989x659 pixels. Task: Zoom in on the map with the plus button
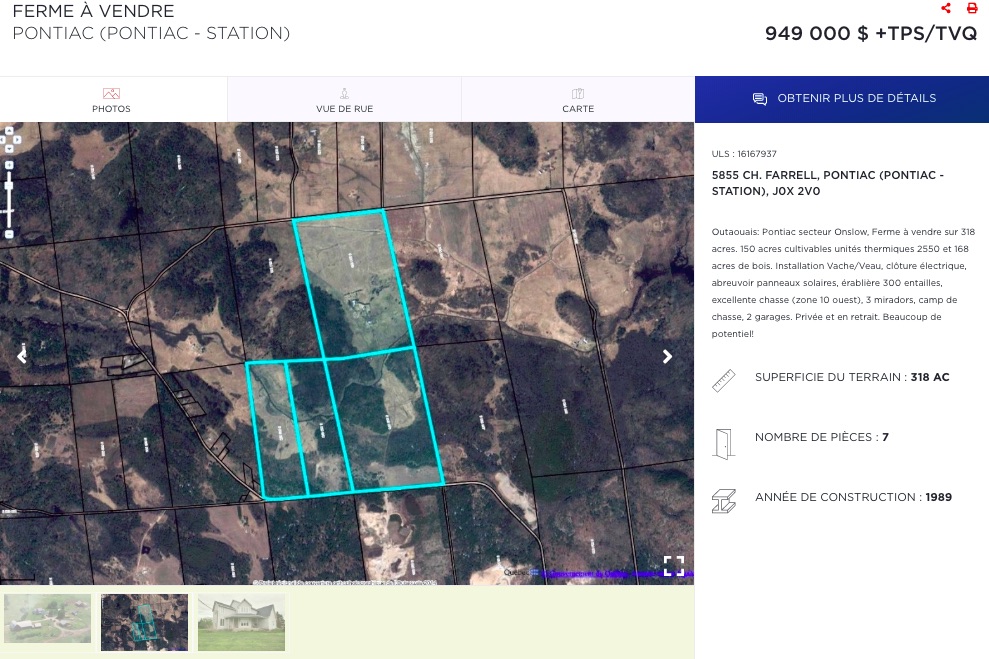click(x=9, y=165)
